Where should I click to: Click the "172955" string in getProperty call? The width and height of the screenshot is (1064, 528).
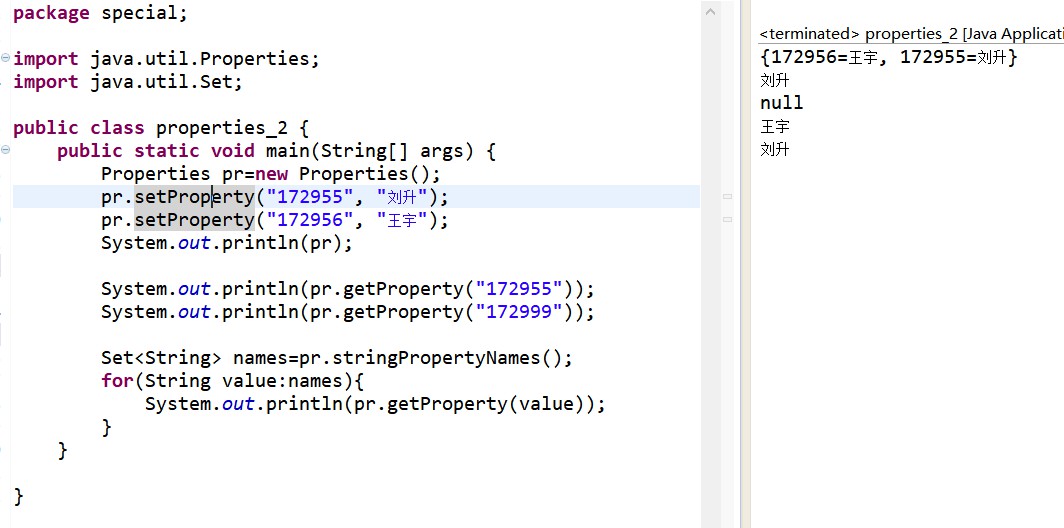click(x=520, y=289)
